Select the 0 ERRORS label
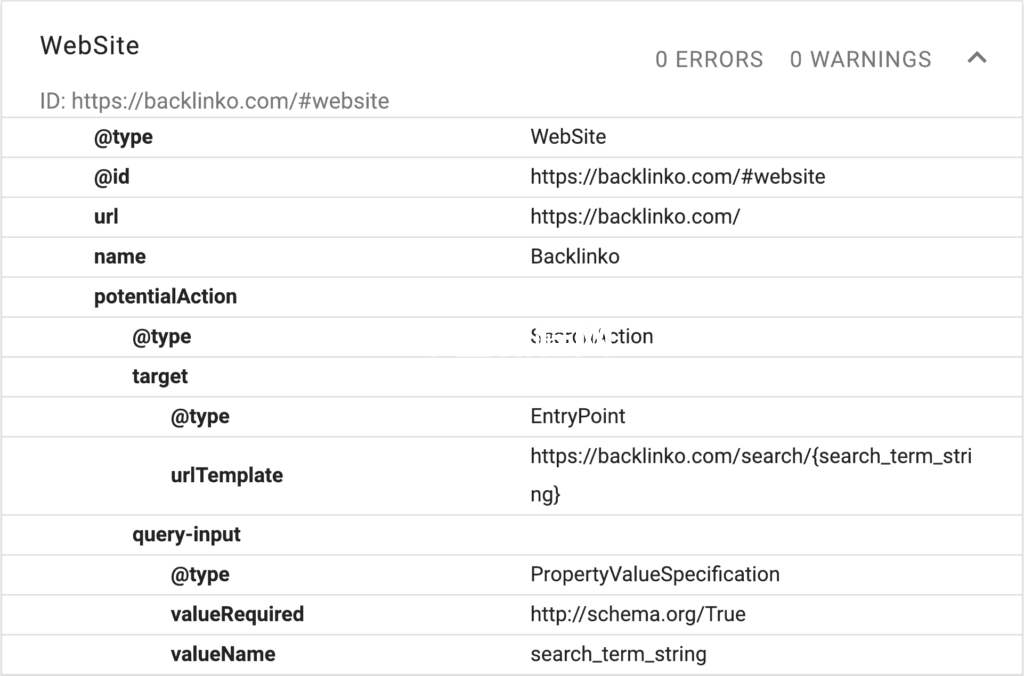1024x676 pixels. 709,59
